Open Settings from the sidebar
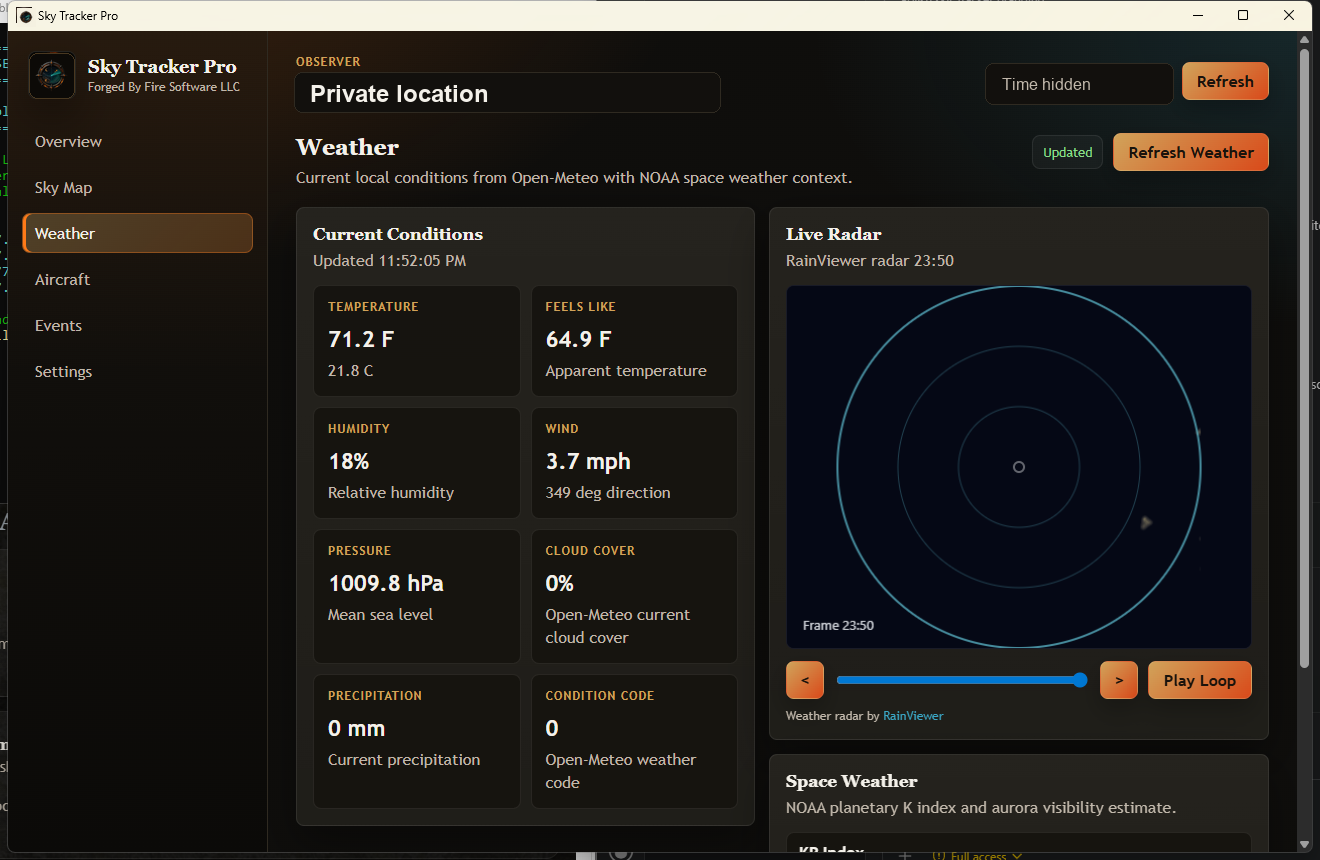1320x860 pixels. point(138,372)
